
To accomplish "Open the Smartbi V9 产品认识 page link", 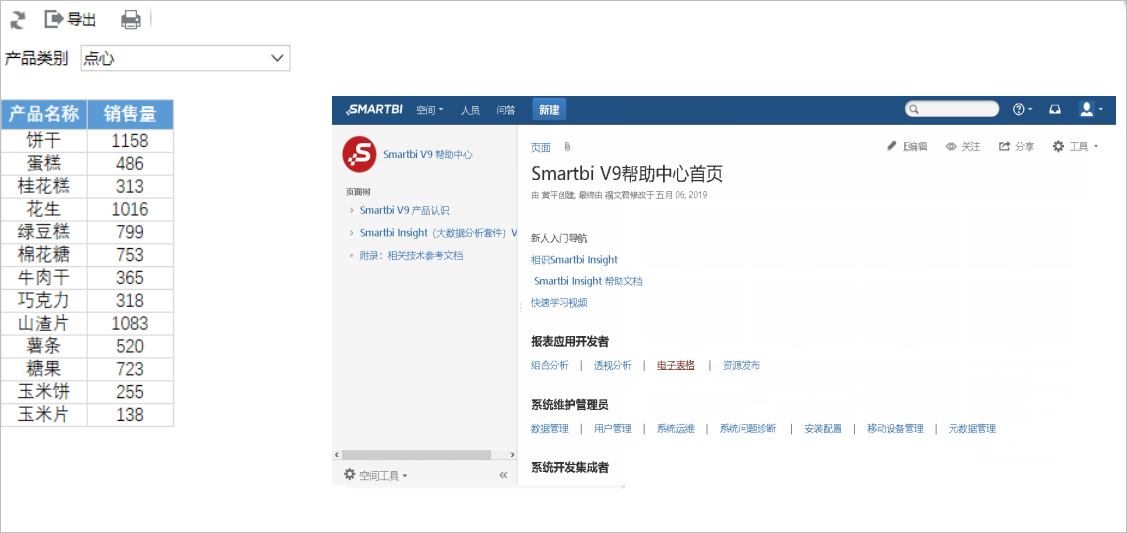I will point(404,210).
